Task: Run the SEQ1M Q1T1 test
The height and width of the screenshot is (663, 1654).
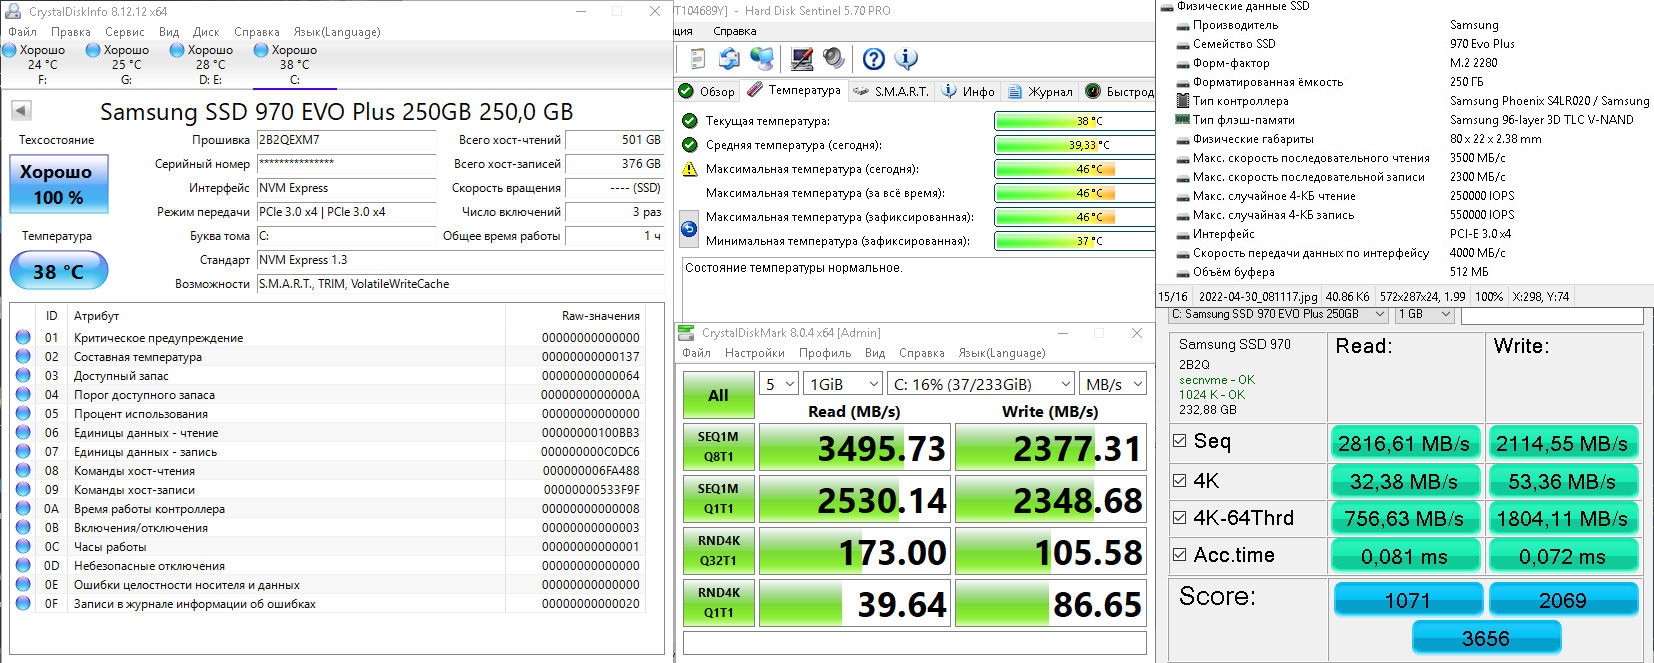Action: (x=718, y=498)
